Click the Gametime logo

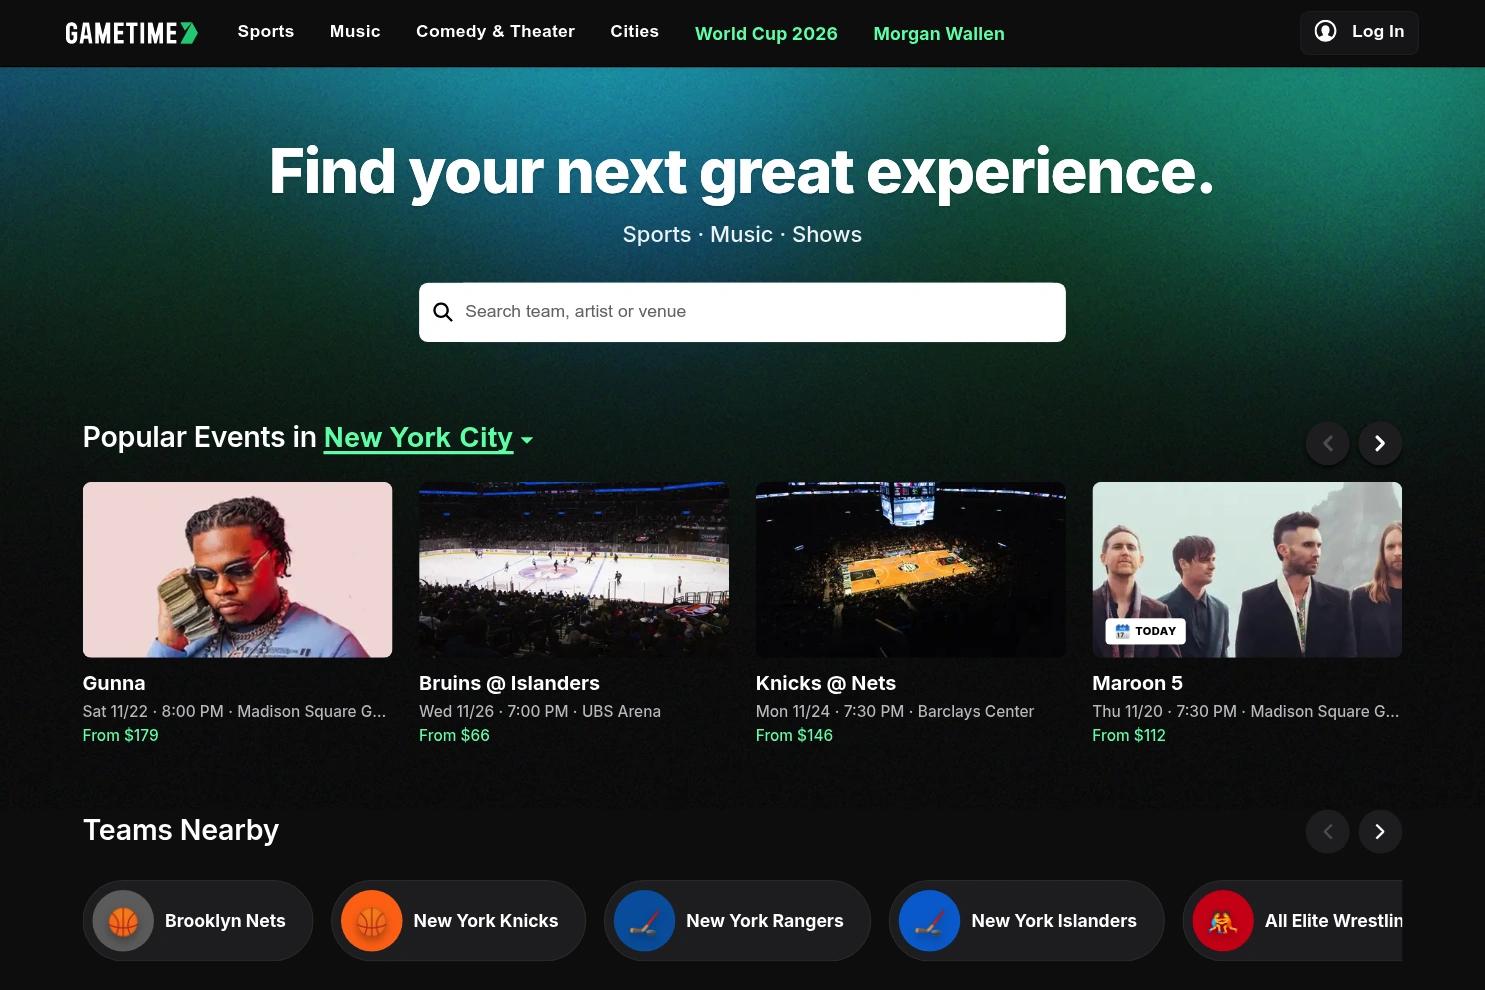pos(131,33)
